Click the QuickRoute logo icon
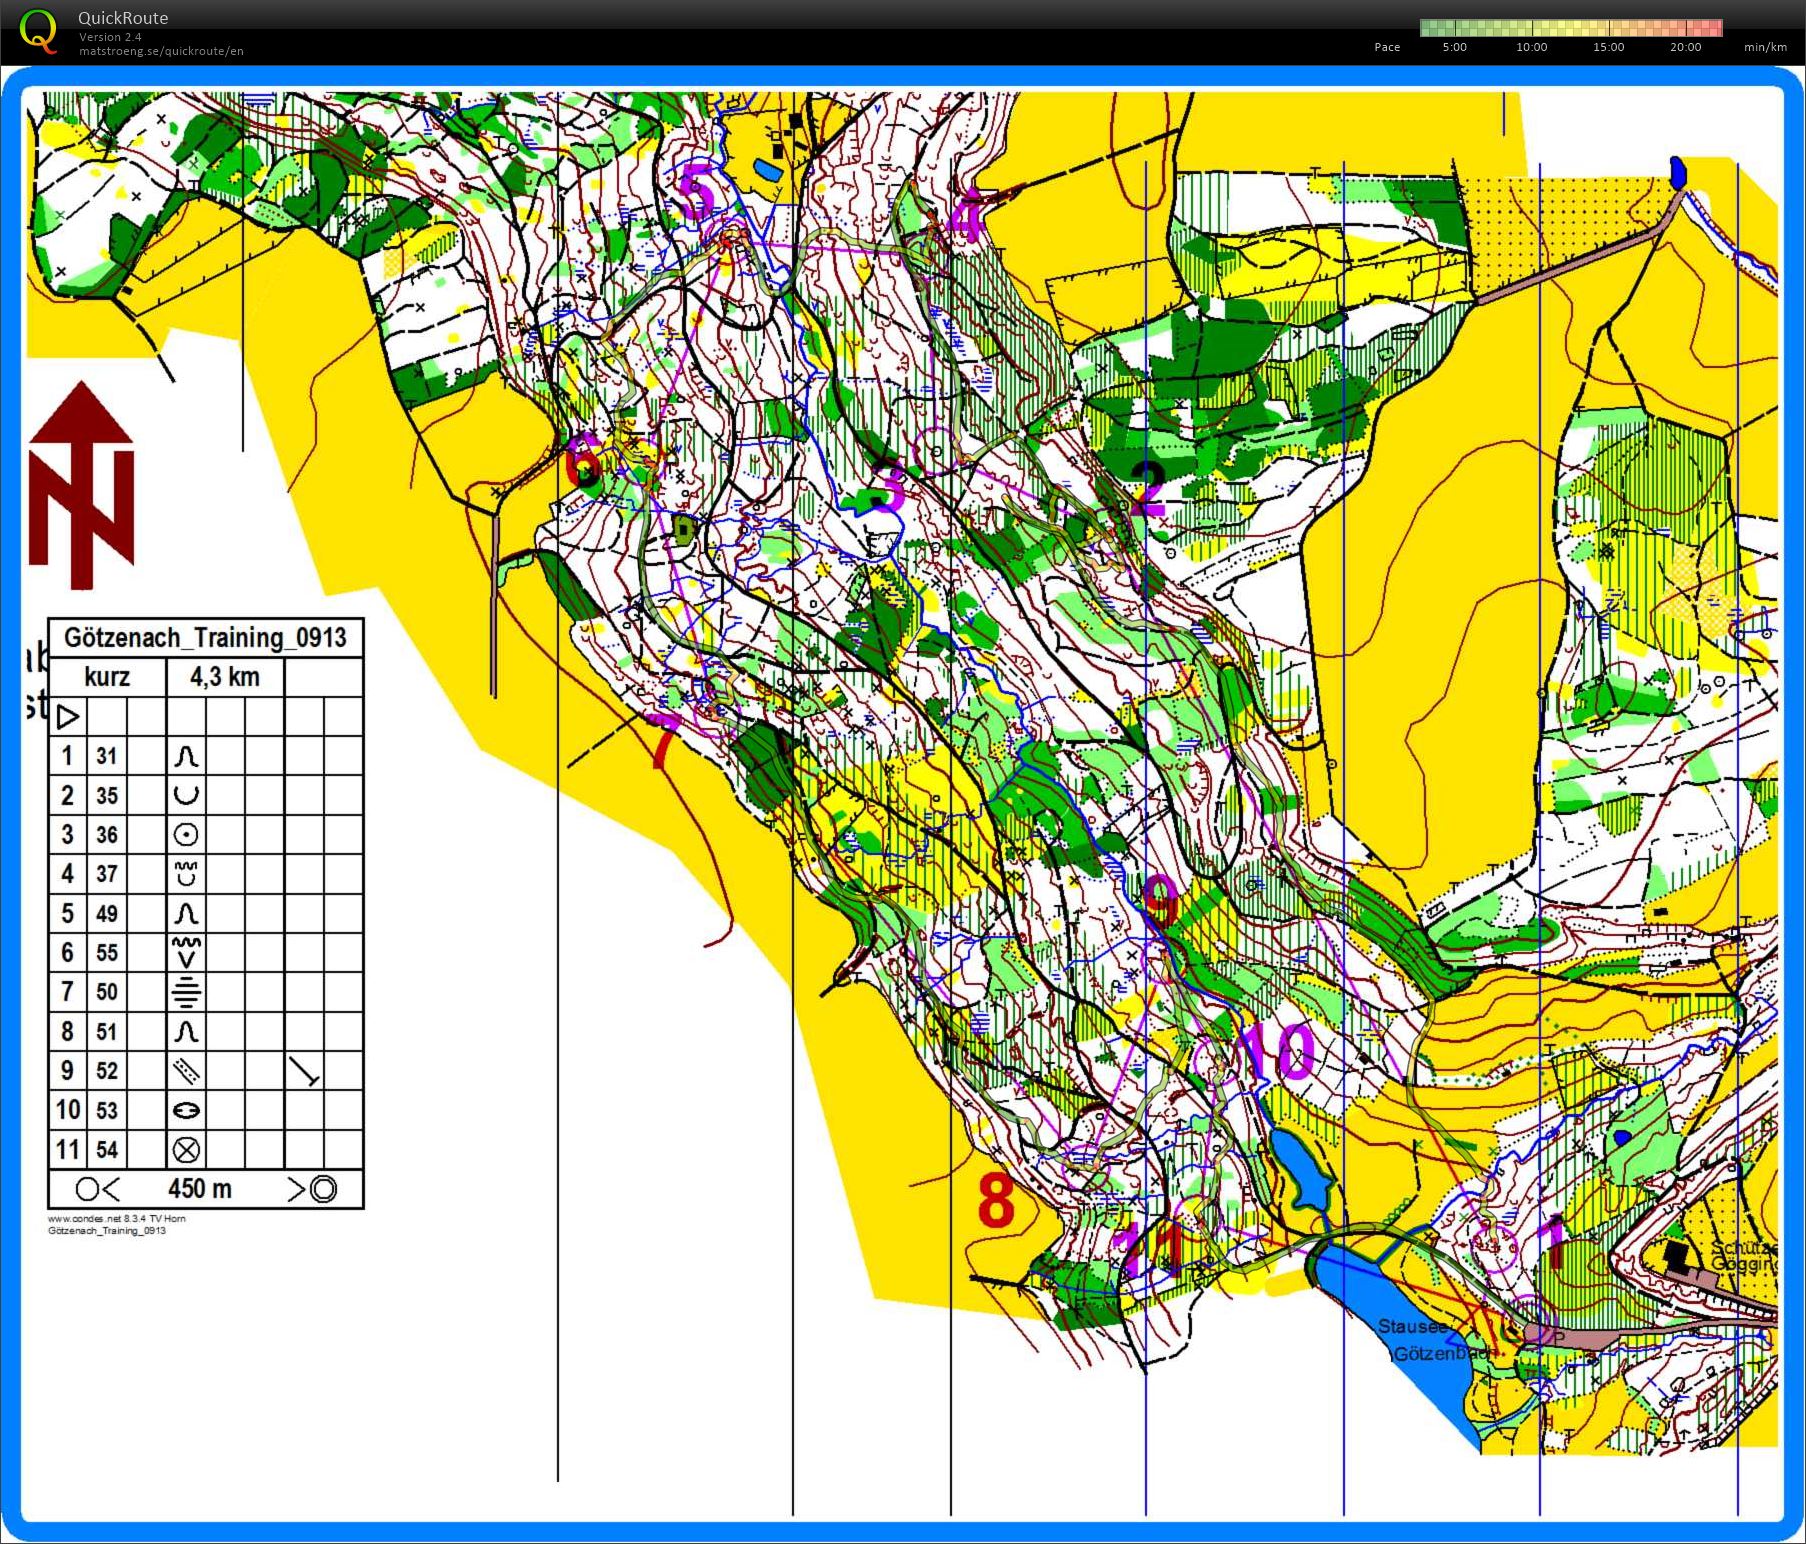Screen dimensions: 1806x1544 pos(38,30)
